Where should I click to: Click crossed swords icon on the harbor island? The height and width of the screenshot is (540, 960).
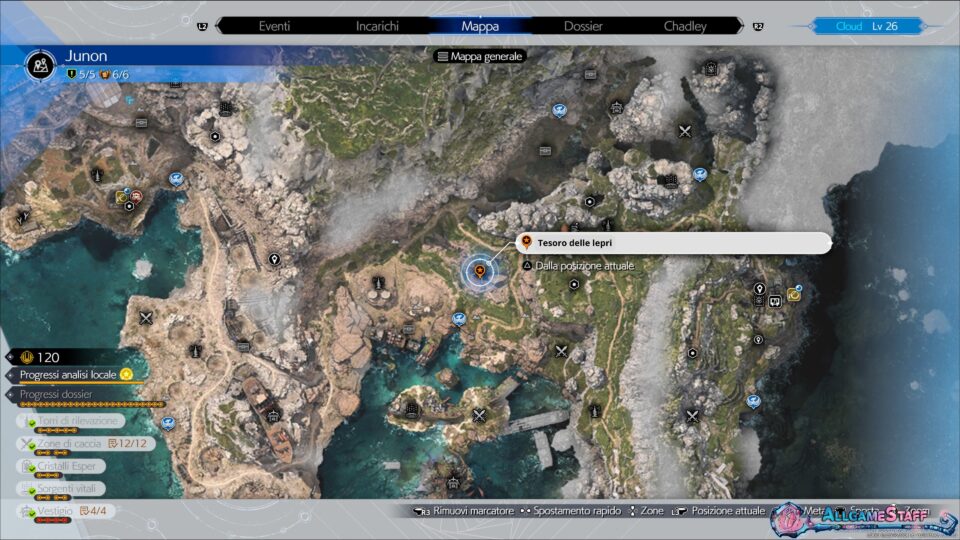[x=479, y=416]
